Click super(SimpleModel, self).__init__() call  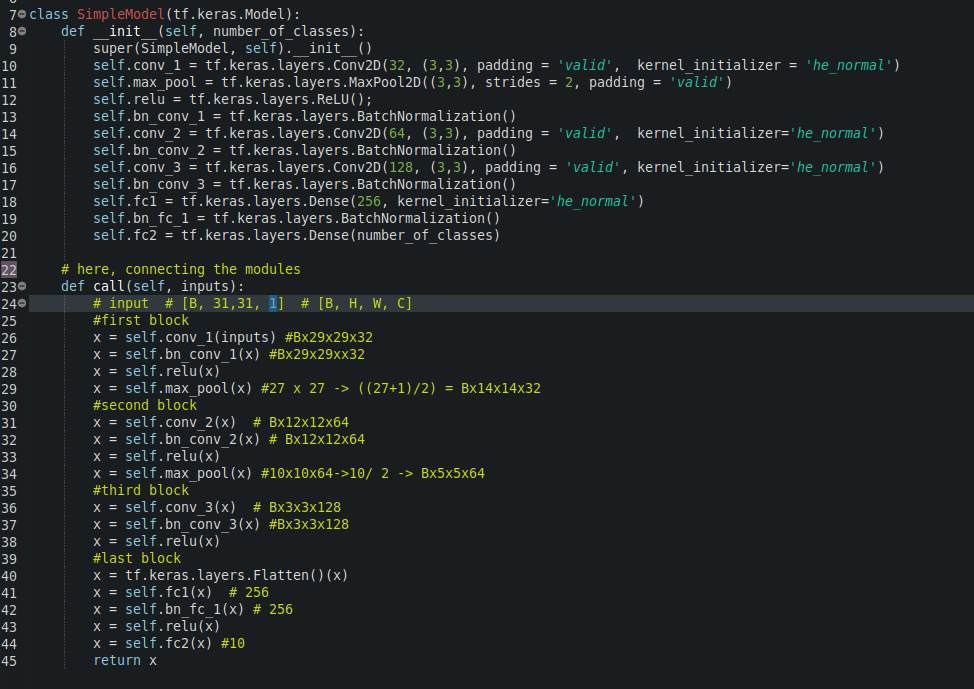232,48
